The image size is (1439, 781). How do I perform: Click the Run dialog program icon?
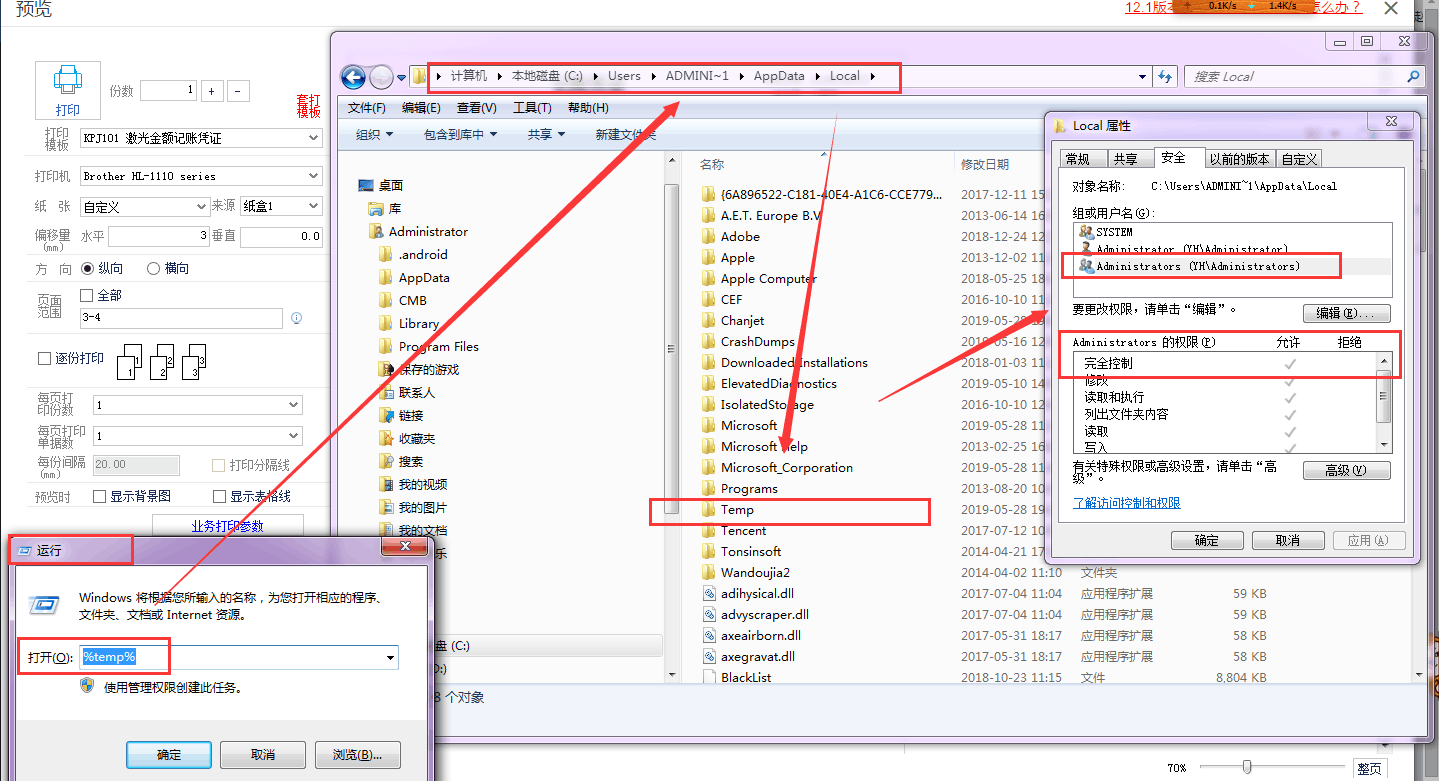click(43, 606)
